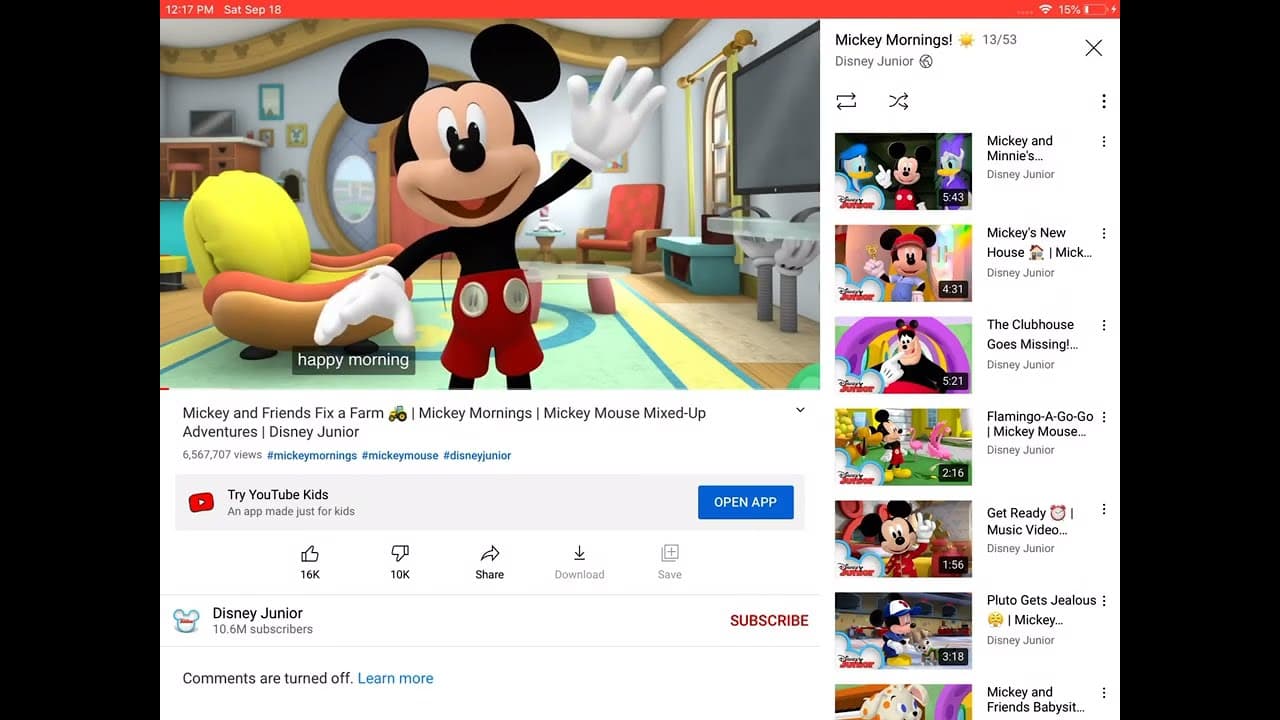
Task: Play Mickey's New House video thumbnail
Action: coord(903,263)
